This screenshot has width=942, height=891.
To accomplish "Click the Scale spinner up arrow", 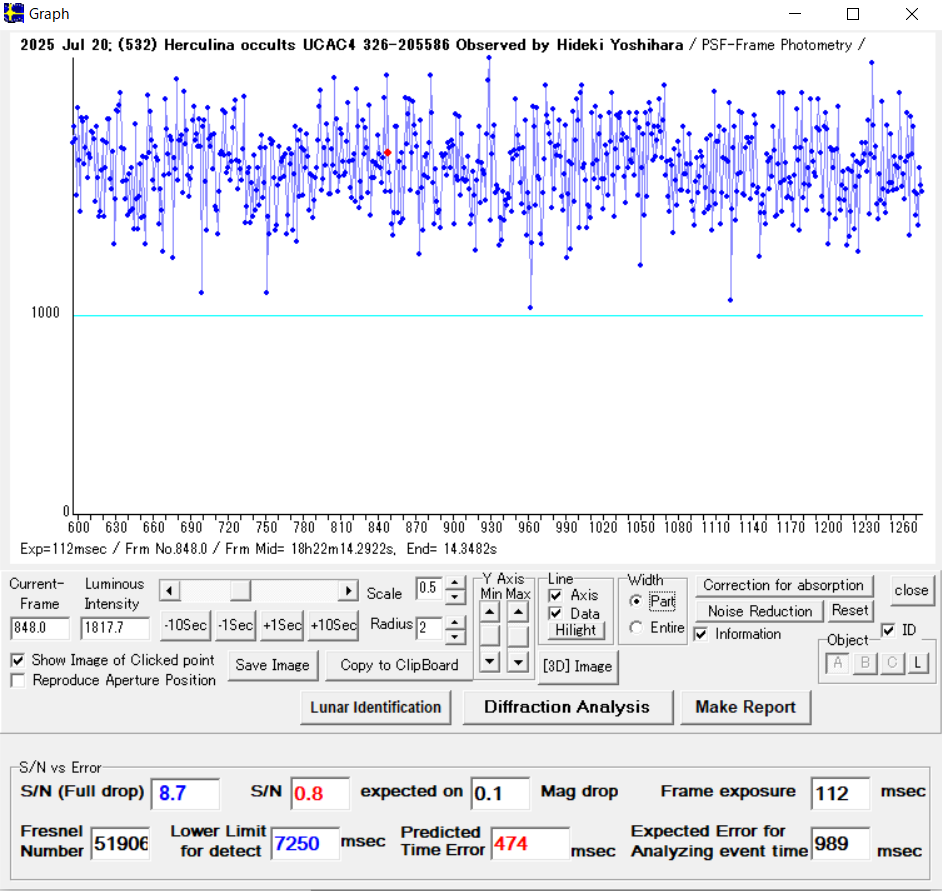I will [455, 582].
